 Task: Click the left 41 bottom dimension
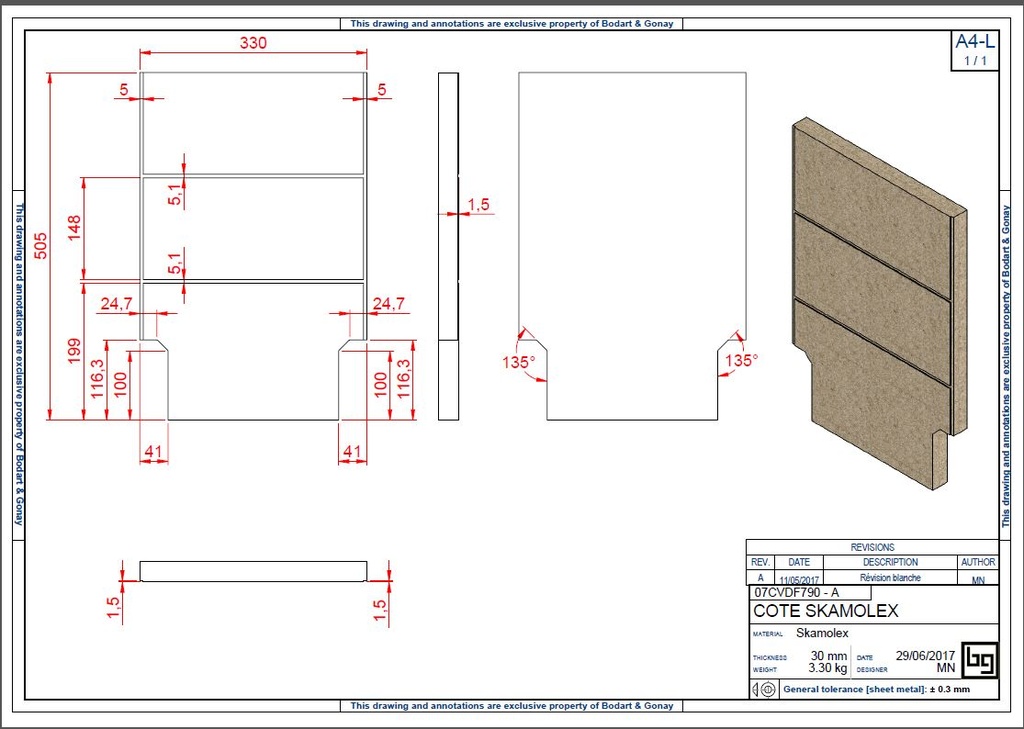[x=153, y=452]
